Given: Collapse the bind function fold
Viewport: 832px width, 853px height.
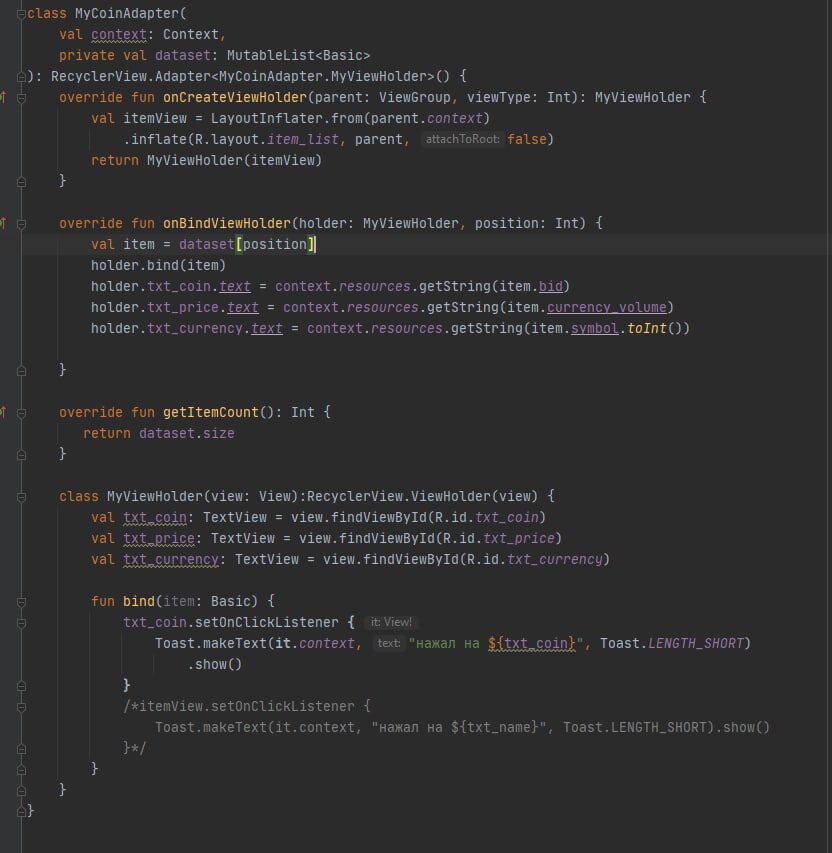Looking at the screenshot, I should pos(21,602).
